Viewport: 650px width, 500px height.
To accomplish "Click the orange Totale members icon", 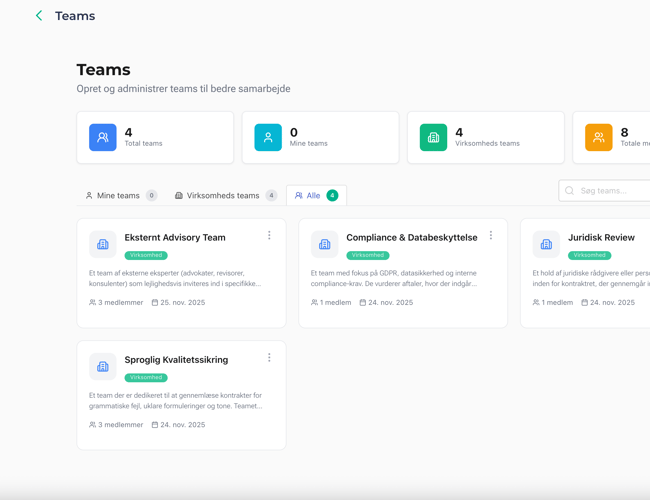I will pyautogui.click(x=599, y=137).
